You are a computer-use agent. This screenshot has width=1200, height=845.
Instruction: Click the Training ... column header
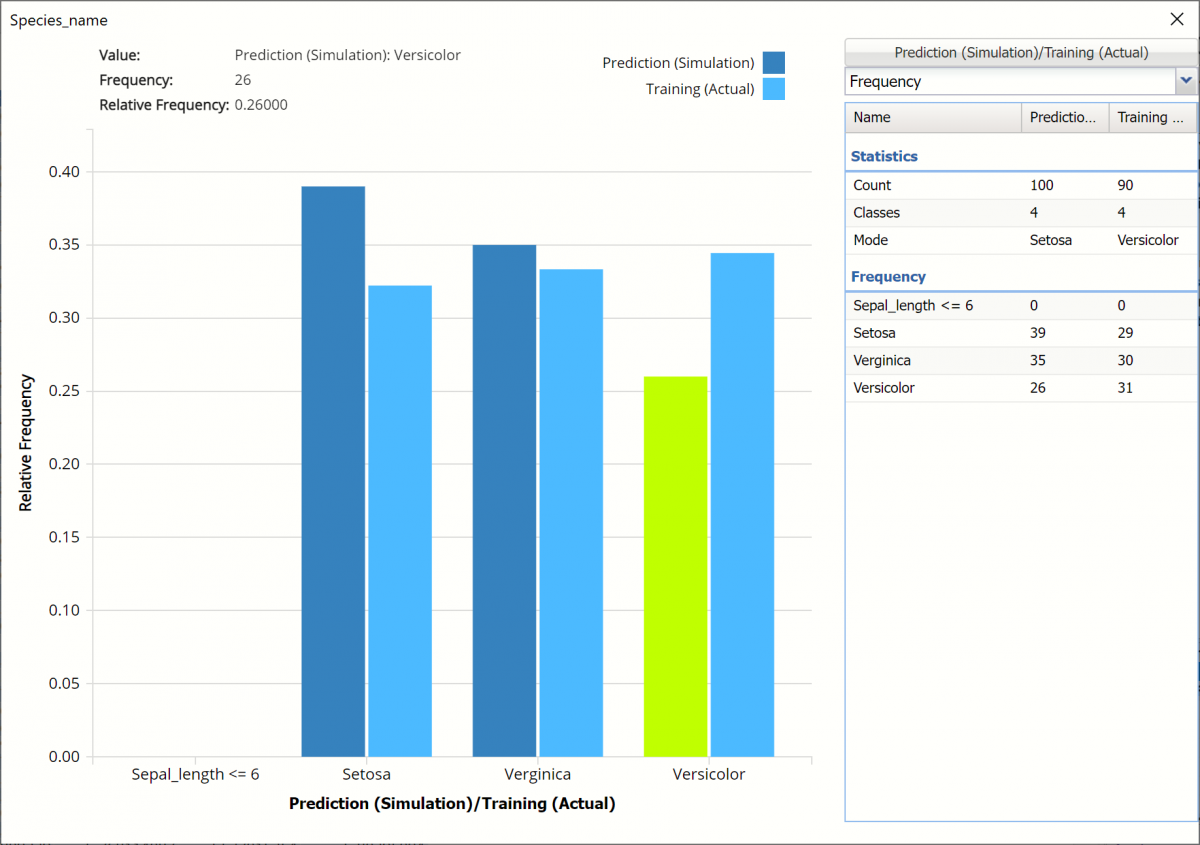[1151, 117]
